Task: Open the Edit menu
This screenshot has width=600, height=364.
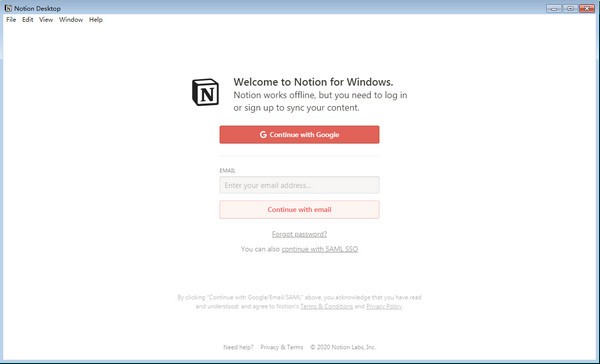Action: point(28,20)
